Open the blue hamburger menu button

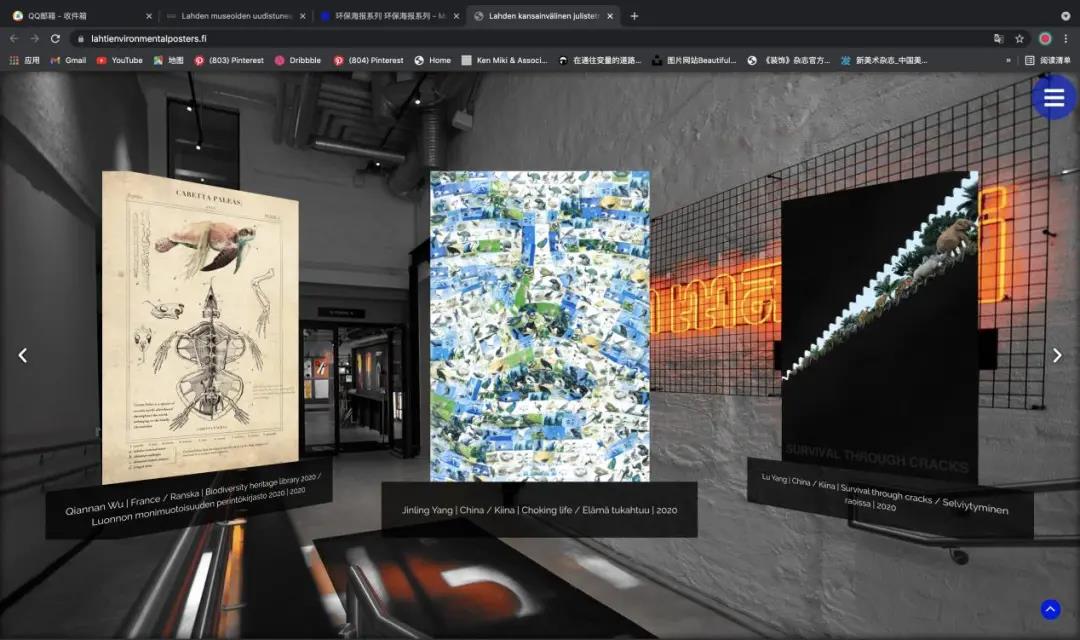coord(1054,98)
